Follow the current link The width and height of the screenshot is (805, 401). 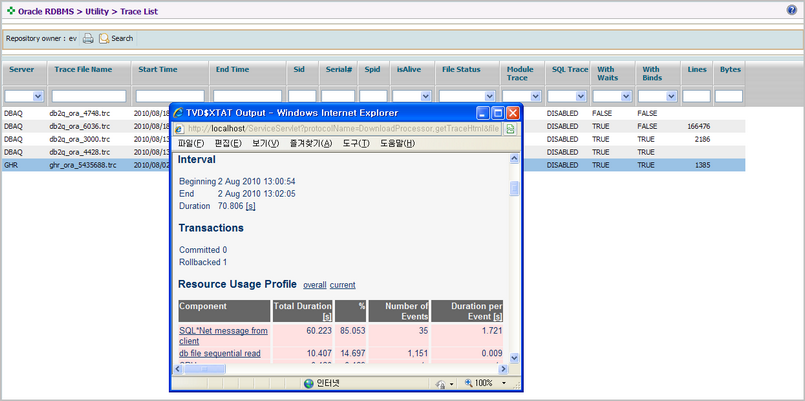[x=342, y=285]
